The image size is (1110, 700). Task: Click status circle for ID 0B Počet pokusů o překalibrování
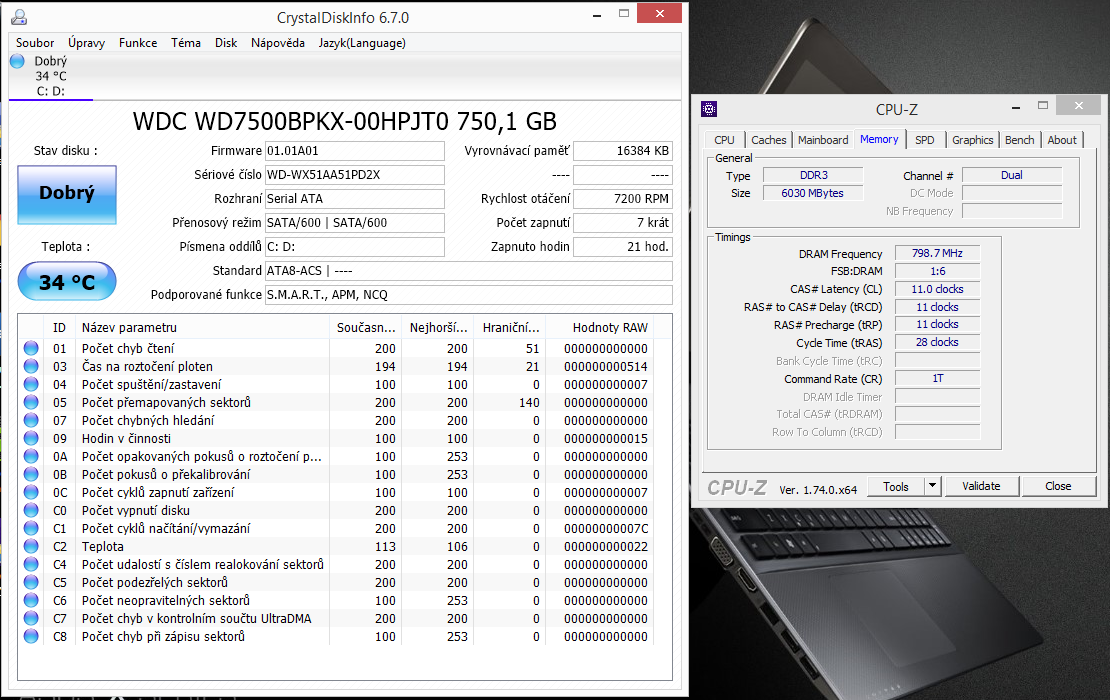tap(31, 474)
